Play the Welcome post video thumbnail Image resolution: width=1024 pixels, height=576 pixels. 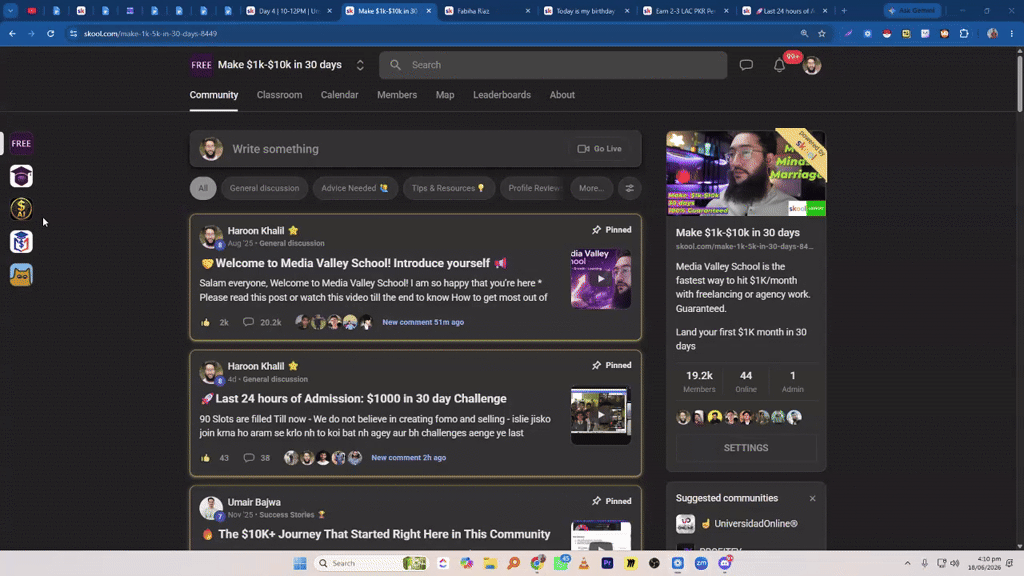tap(601, 278)
